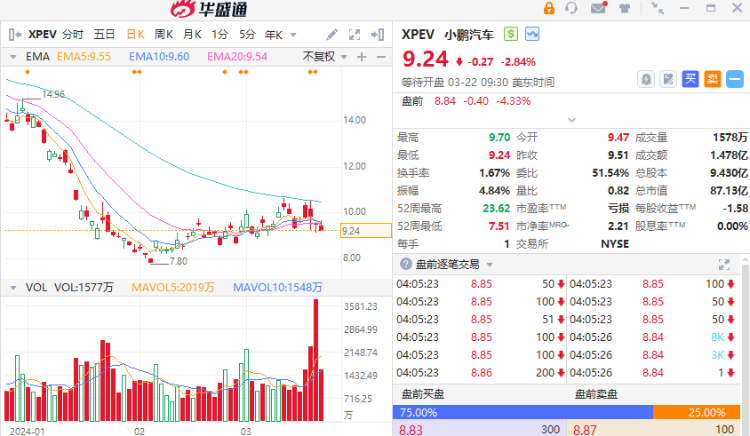The width and height of the screenshot is (750, 436).
Task: Click the first orange event marker above the chart
Action: [28, 72]
